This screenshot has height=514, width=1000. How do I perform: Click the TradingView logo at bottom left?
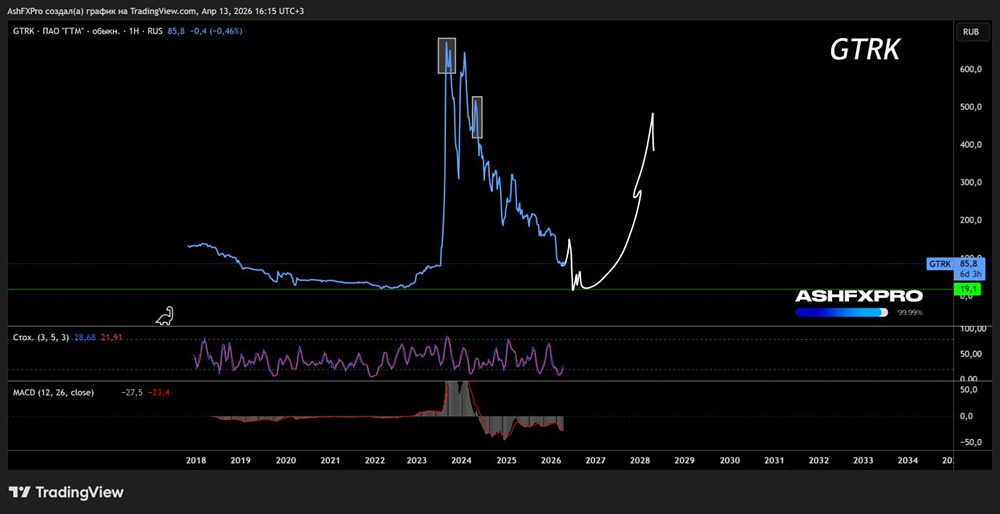66,492
